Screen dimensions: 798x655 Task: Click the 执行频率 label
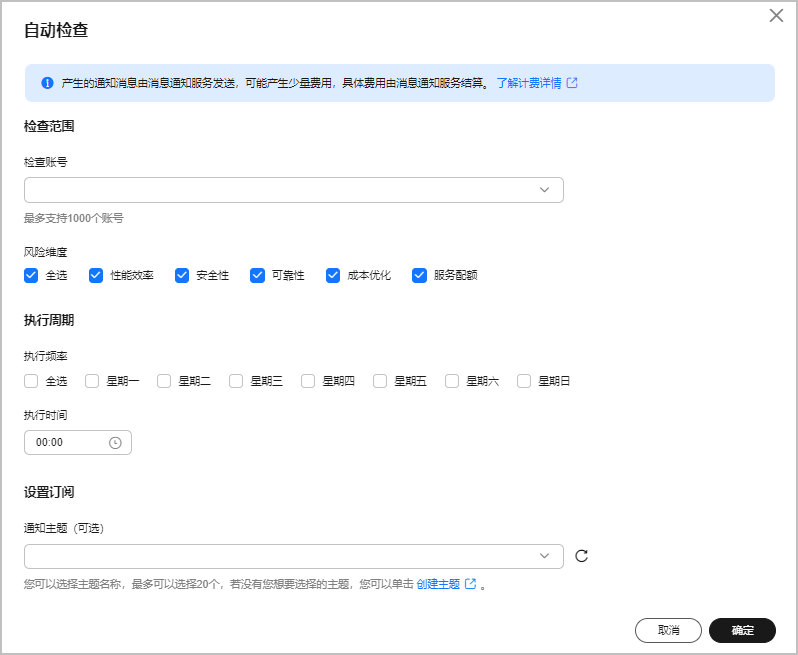click(45, 356)
